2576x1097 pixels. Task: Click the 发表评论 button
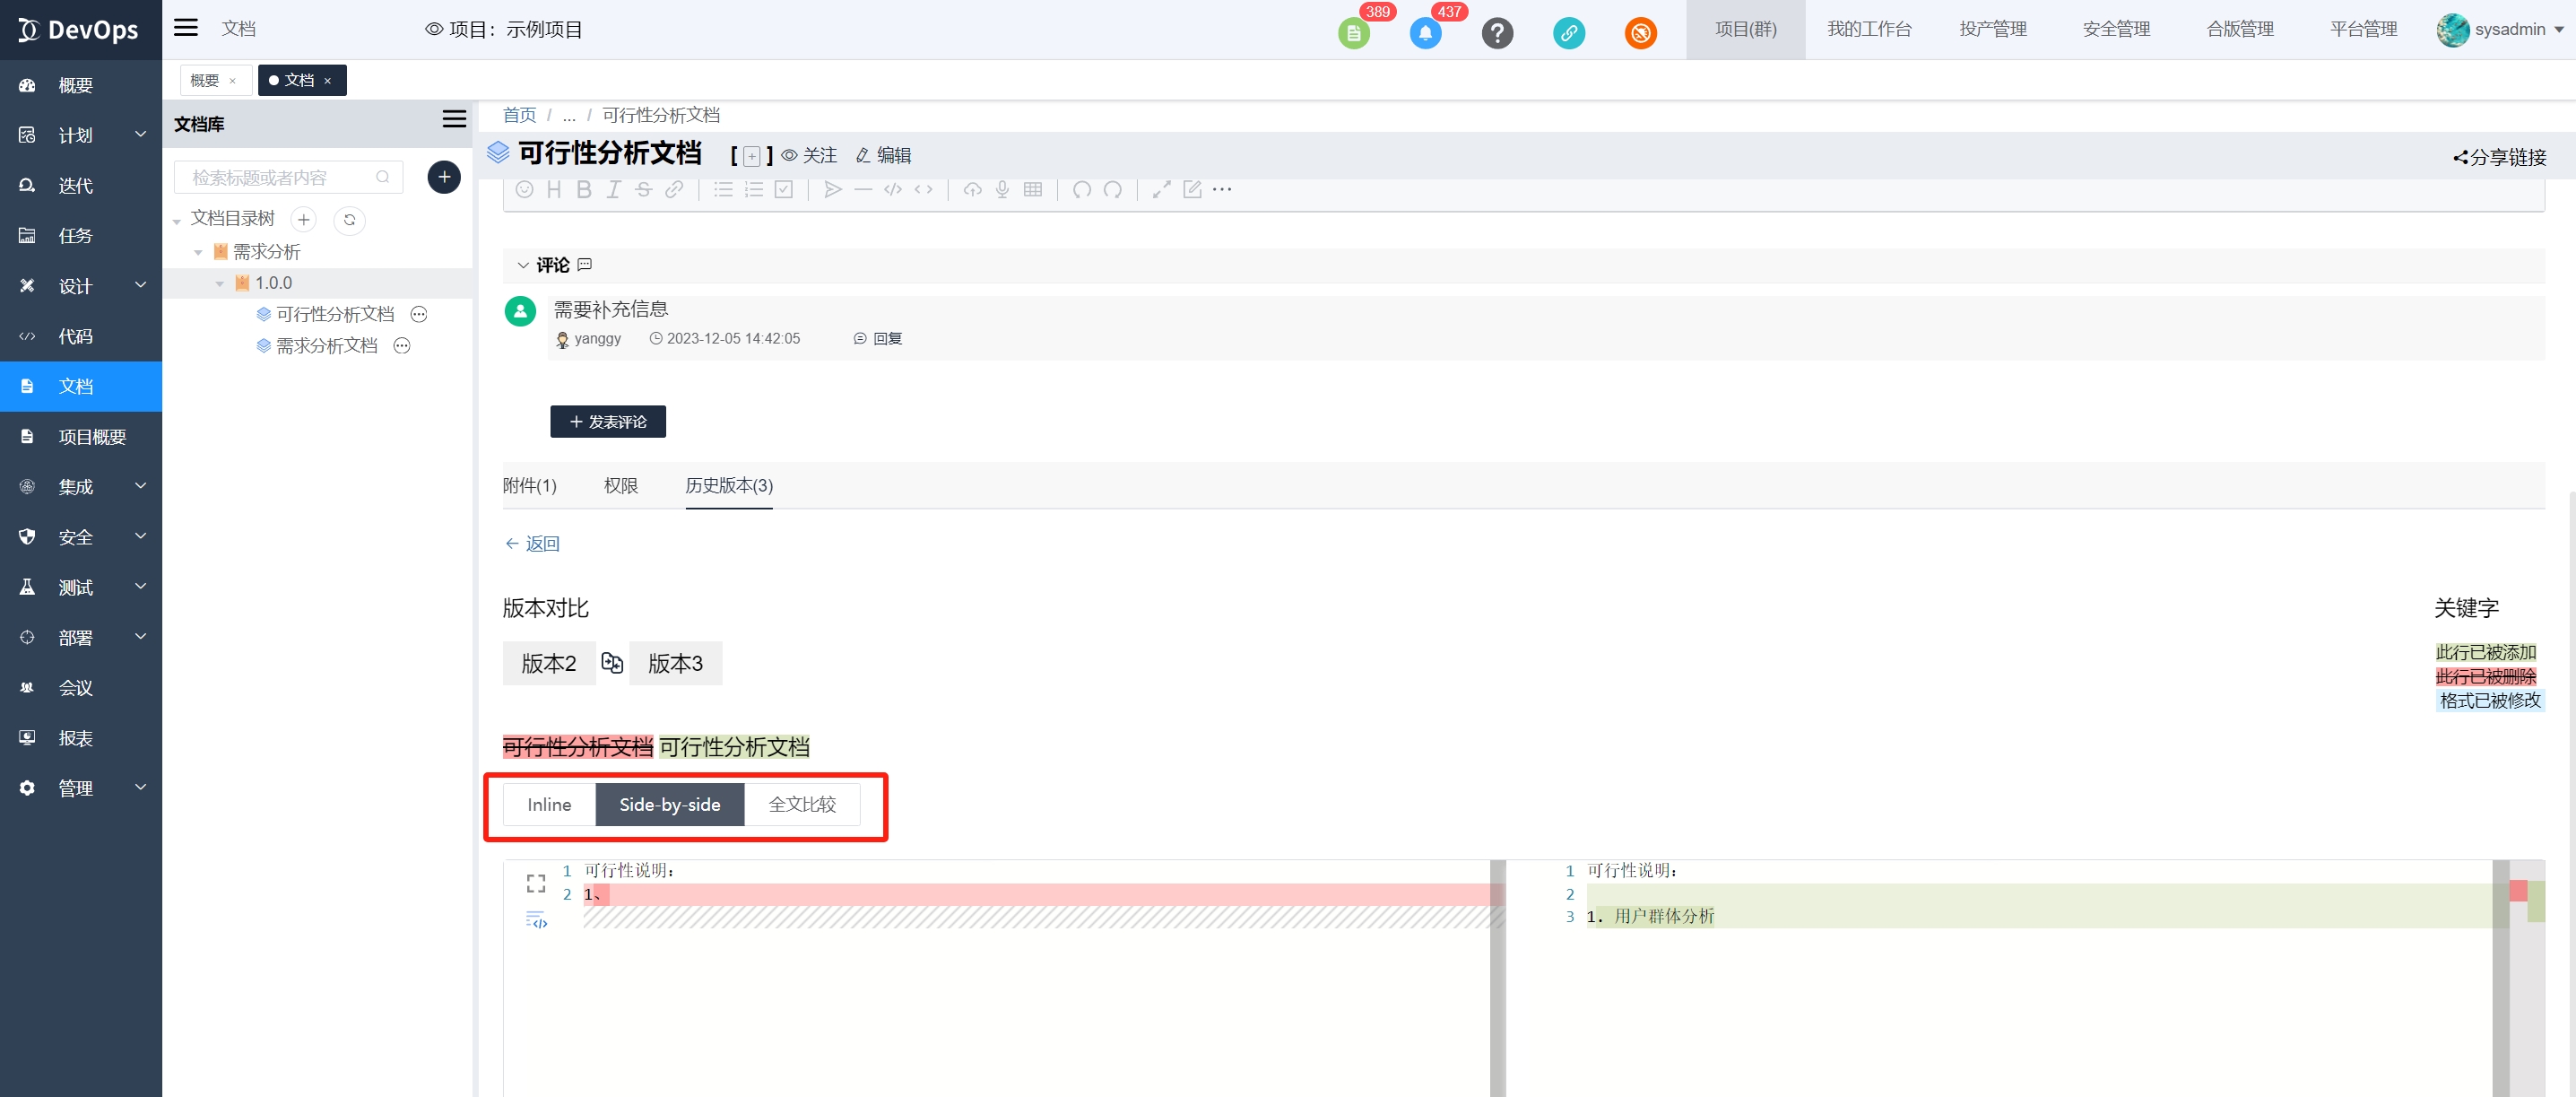(608, 421)
